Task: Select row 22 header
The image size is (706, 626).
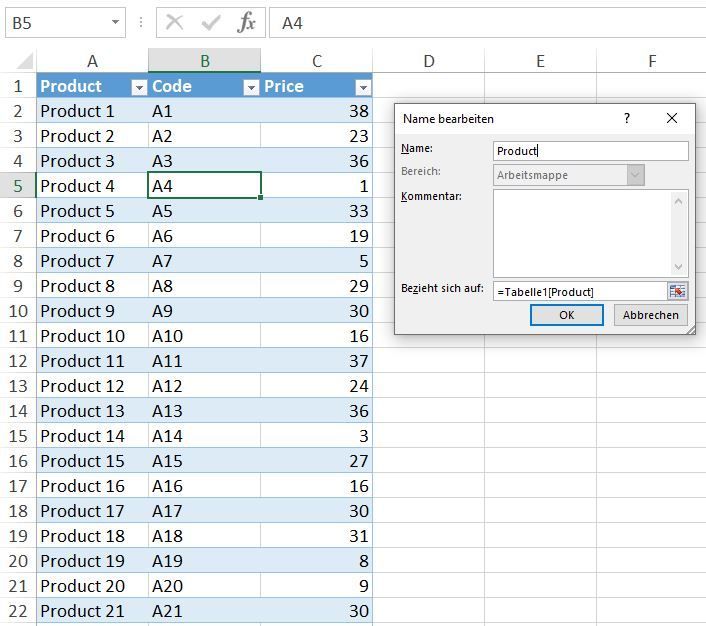Action: 18,611
